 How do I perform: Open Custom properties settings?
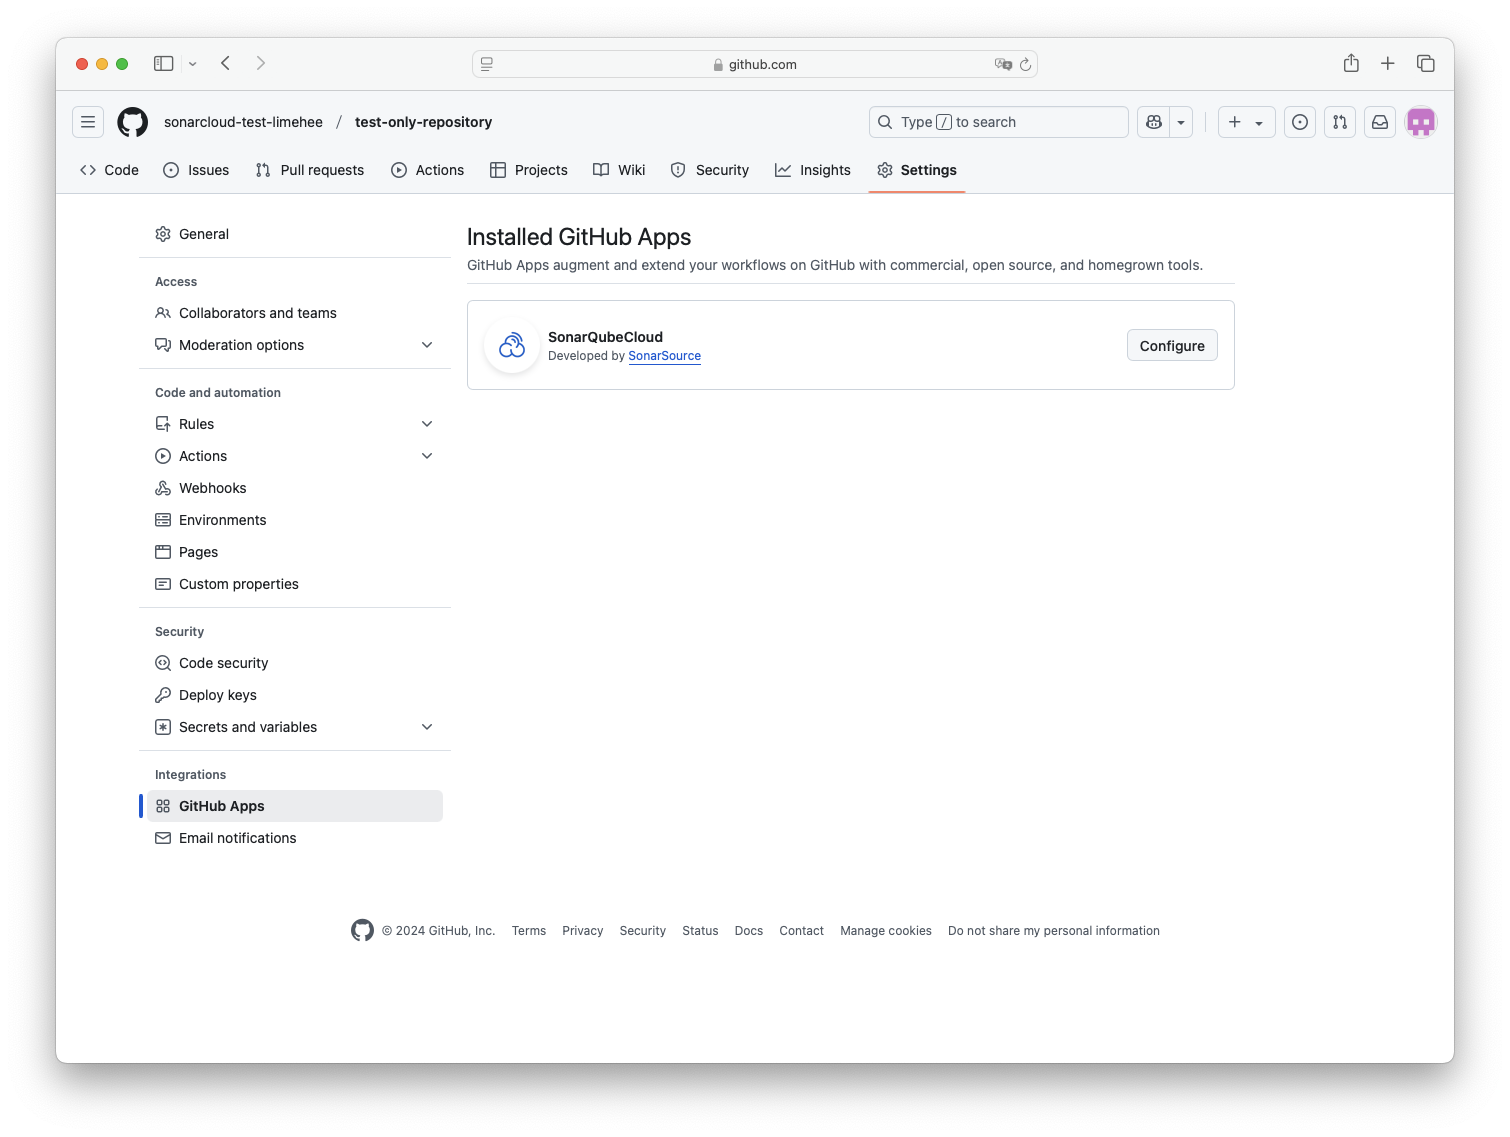(x=295, y=584)
